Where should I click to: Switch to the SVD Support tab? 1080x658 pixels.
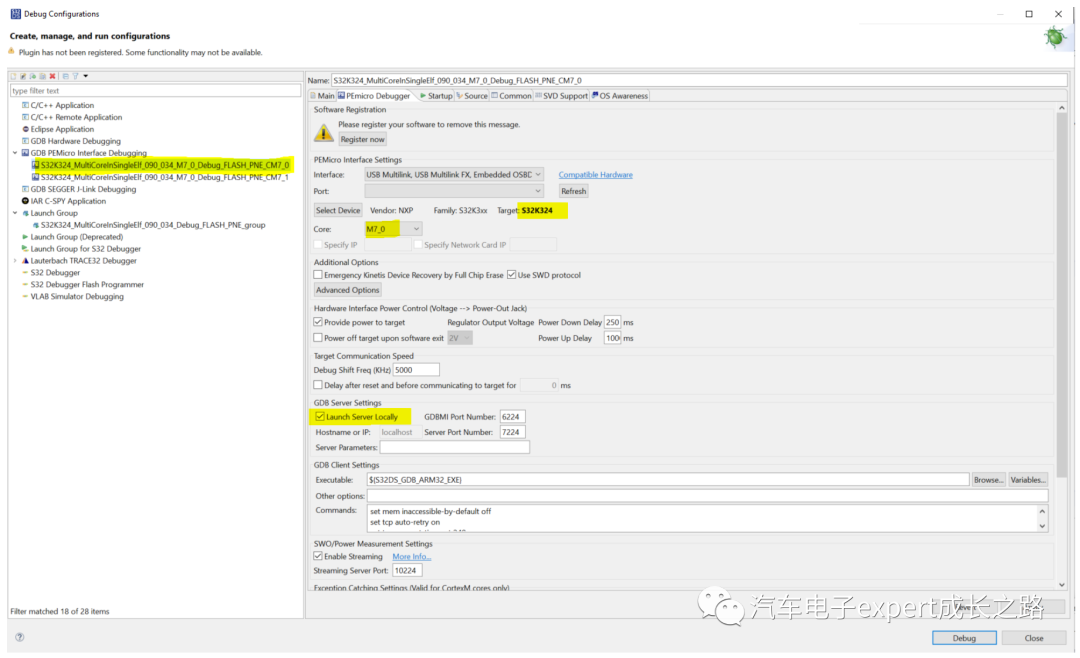tap(561, 96)
